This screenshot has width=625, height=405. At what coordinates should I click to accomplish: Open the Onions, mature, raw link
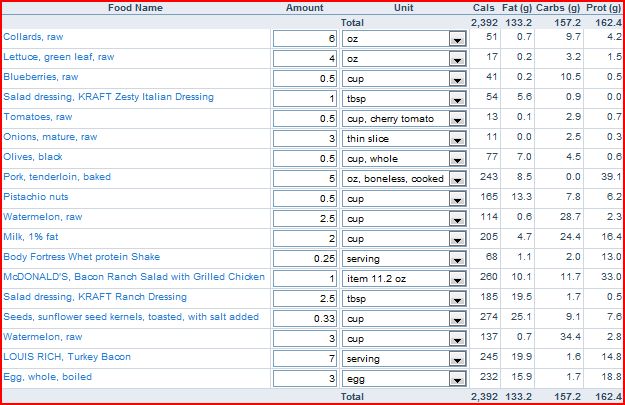pyautogui.click(x=50, y=137)
